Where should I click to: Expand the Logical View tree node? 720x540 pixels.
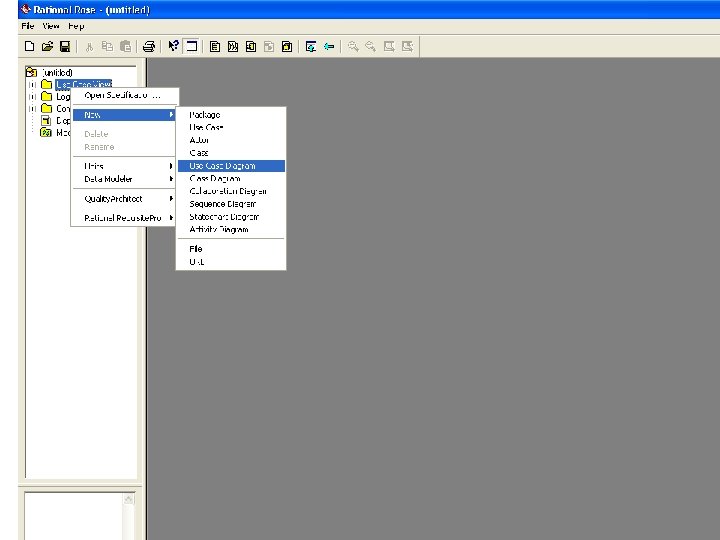point(32,96)
